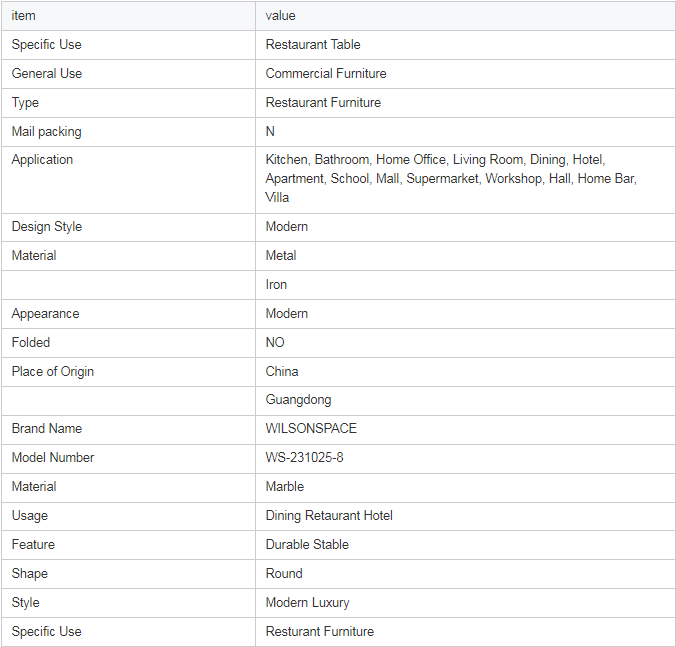Click the 'WILSONSPACE' brand name value
This screenshot has height=647, width=676.
click(311, 428)
